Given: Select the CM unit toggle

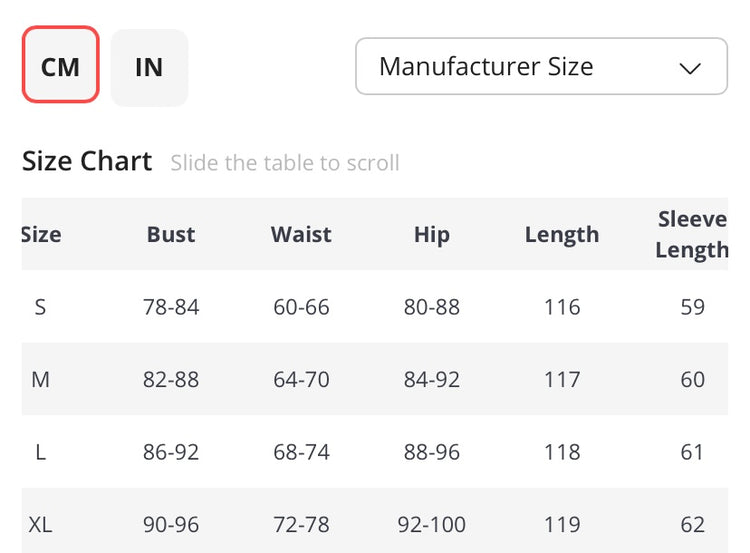Looking at the screenshot, I should [60, 66].
